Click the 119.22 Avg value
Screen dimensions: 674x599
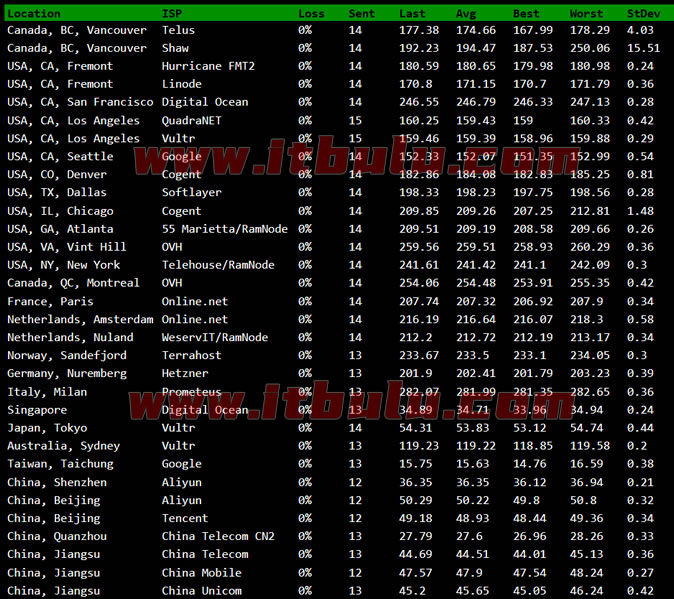tap(476, 446)
